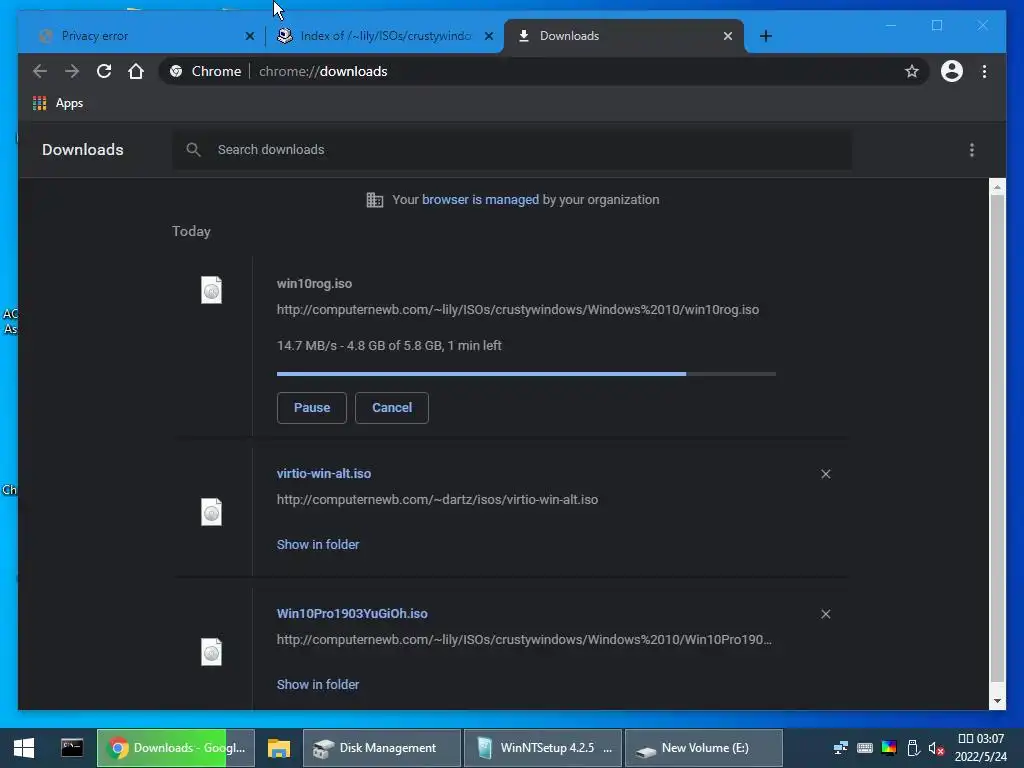Open the browser is managed link
Screen dimensions: 1024x768
[481, 200]
